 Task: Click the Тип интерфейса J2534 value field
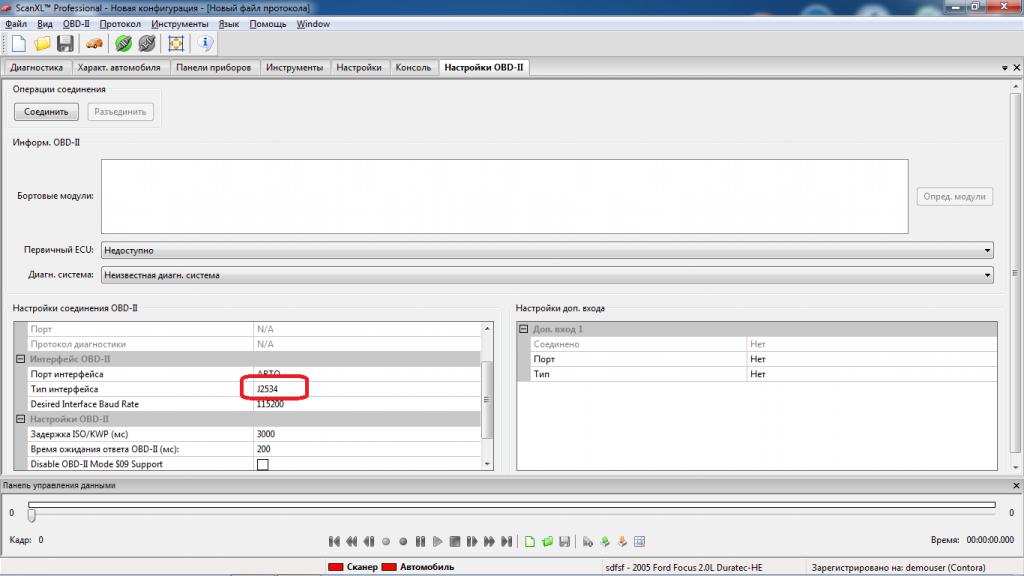(274, 389)
